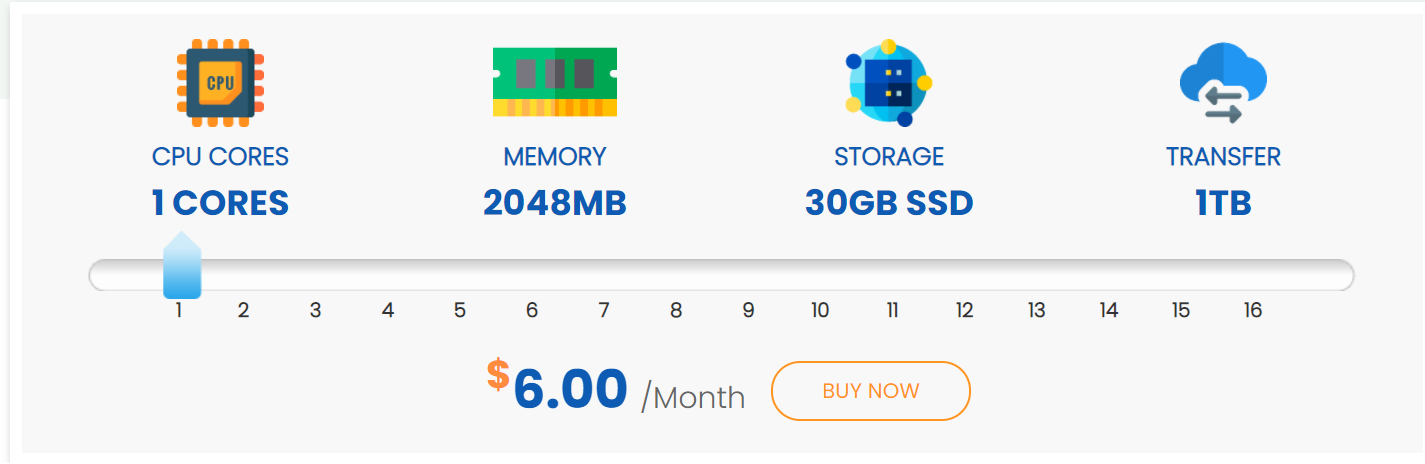Viewport: 1425px width, 464px height.
Task: Click the CPU CORES label
Action: [x=220, y=157]
